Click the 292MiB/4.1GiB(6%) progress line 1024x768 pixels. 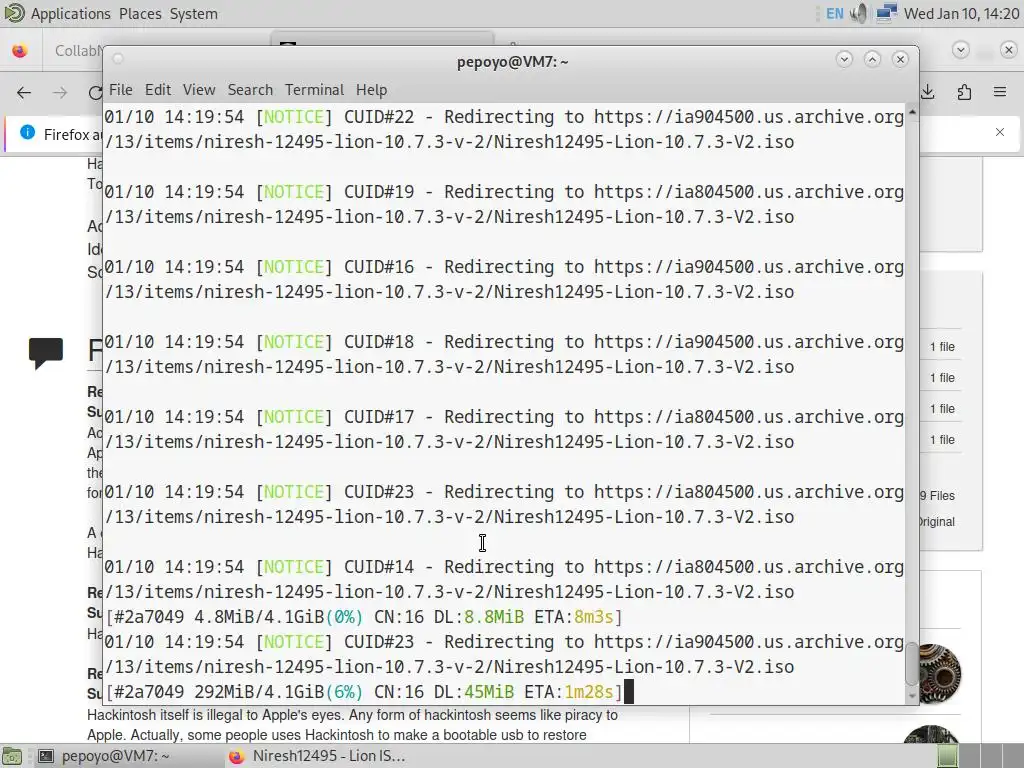364,692
